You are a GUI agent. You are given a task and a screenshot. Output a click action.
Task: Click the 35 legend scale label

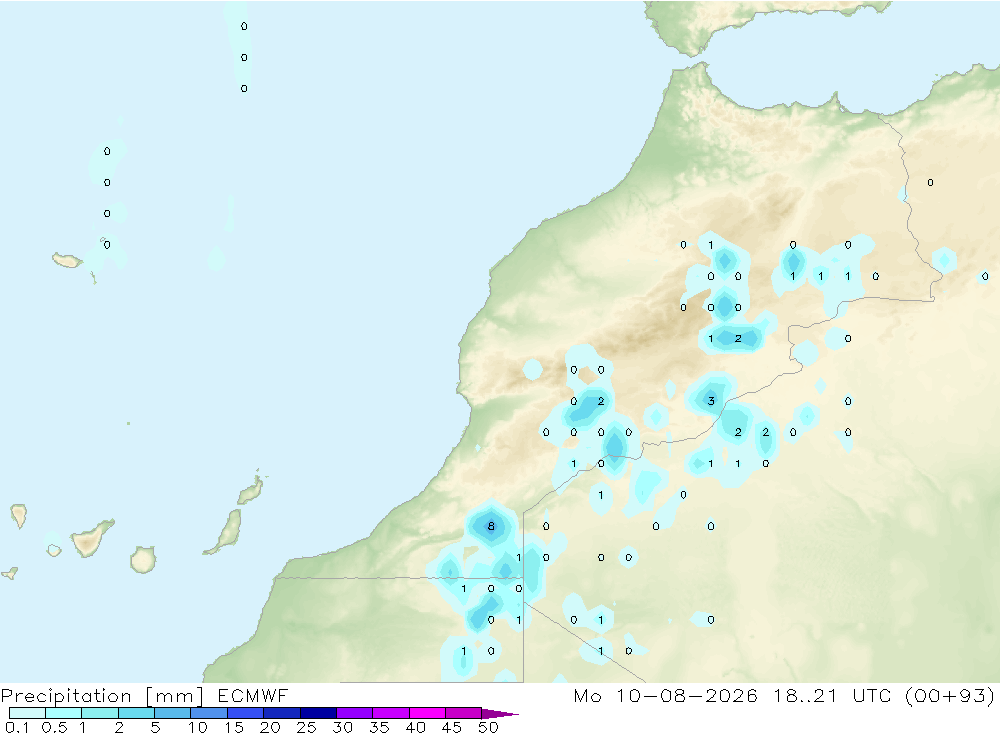click(x=379, y=727)
